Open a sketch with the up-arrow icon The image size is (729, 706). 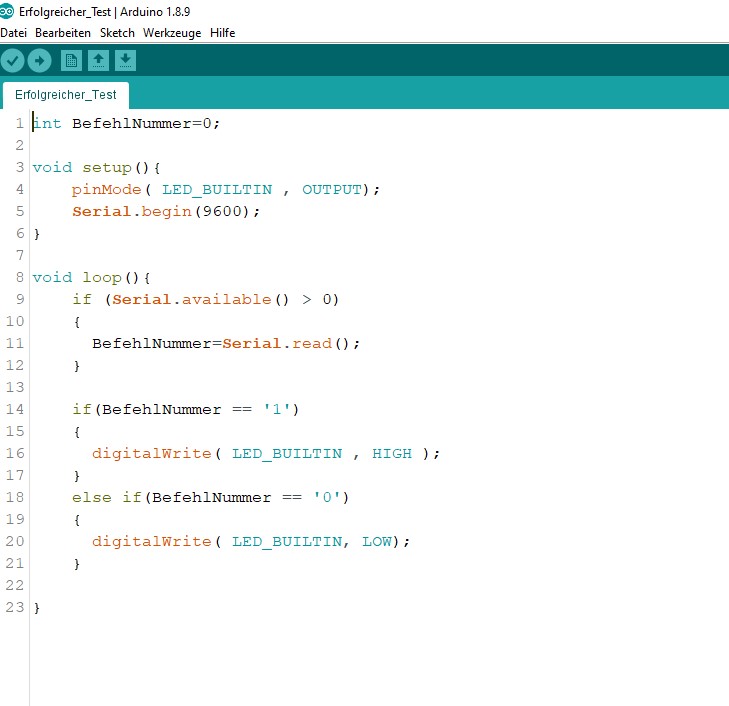(x=99, y=60)
